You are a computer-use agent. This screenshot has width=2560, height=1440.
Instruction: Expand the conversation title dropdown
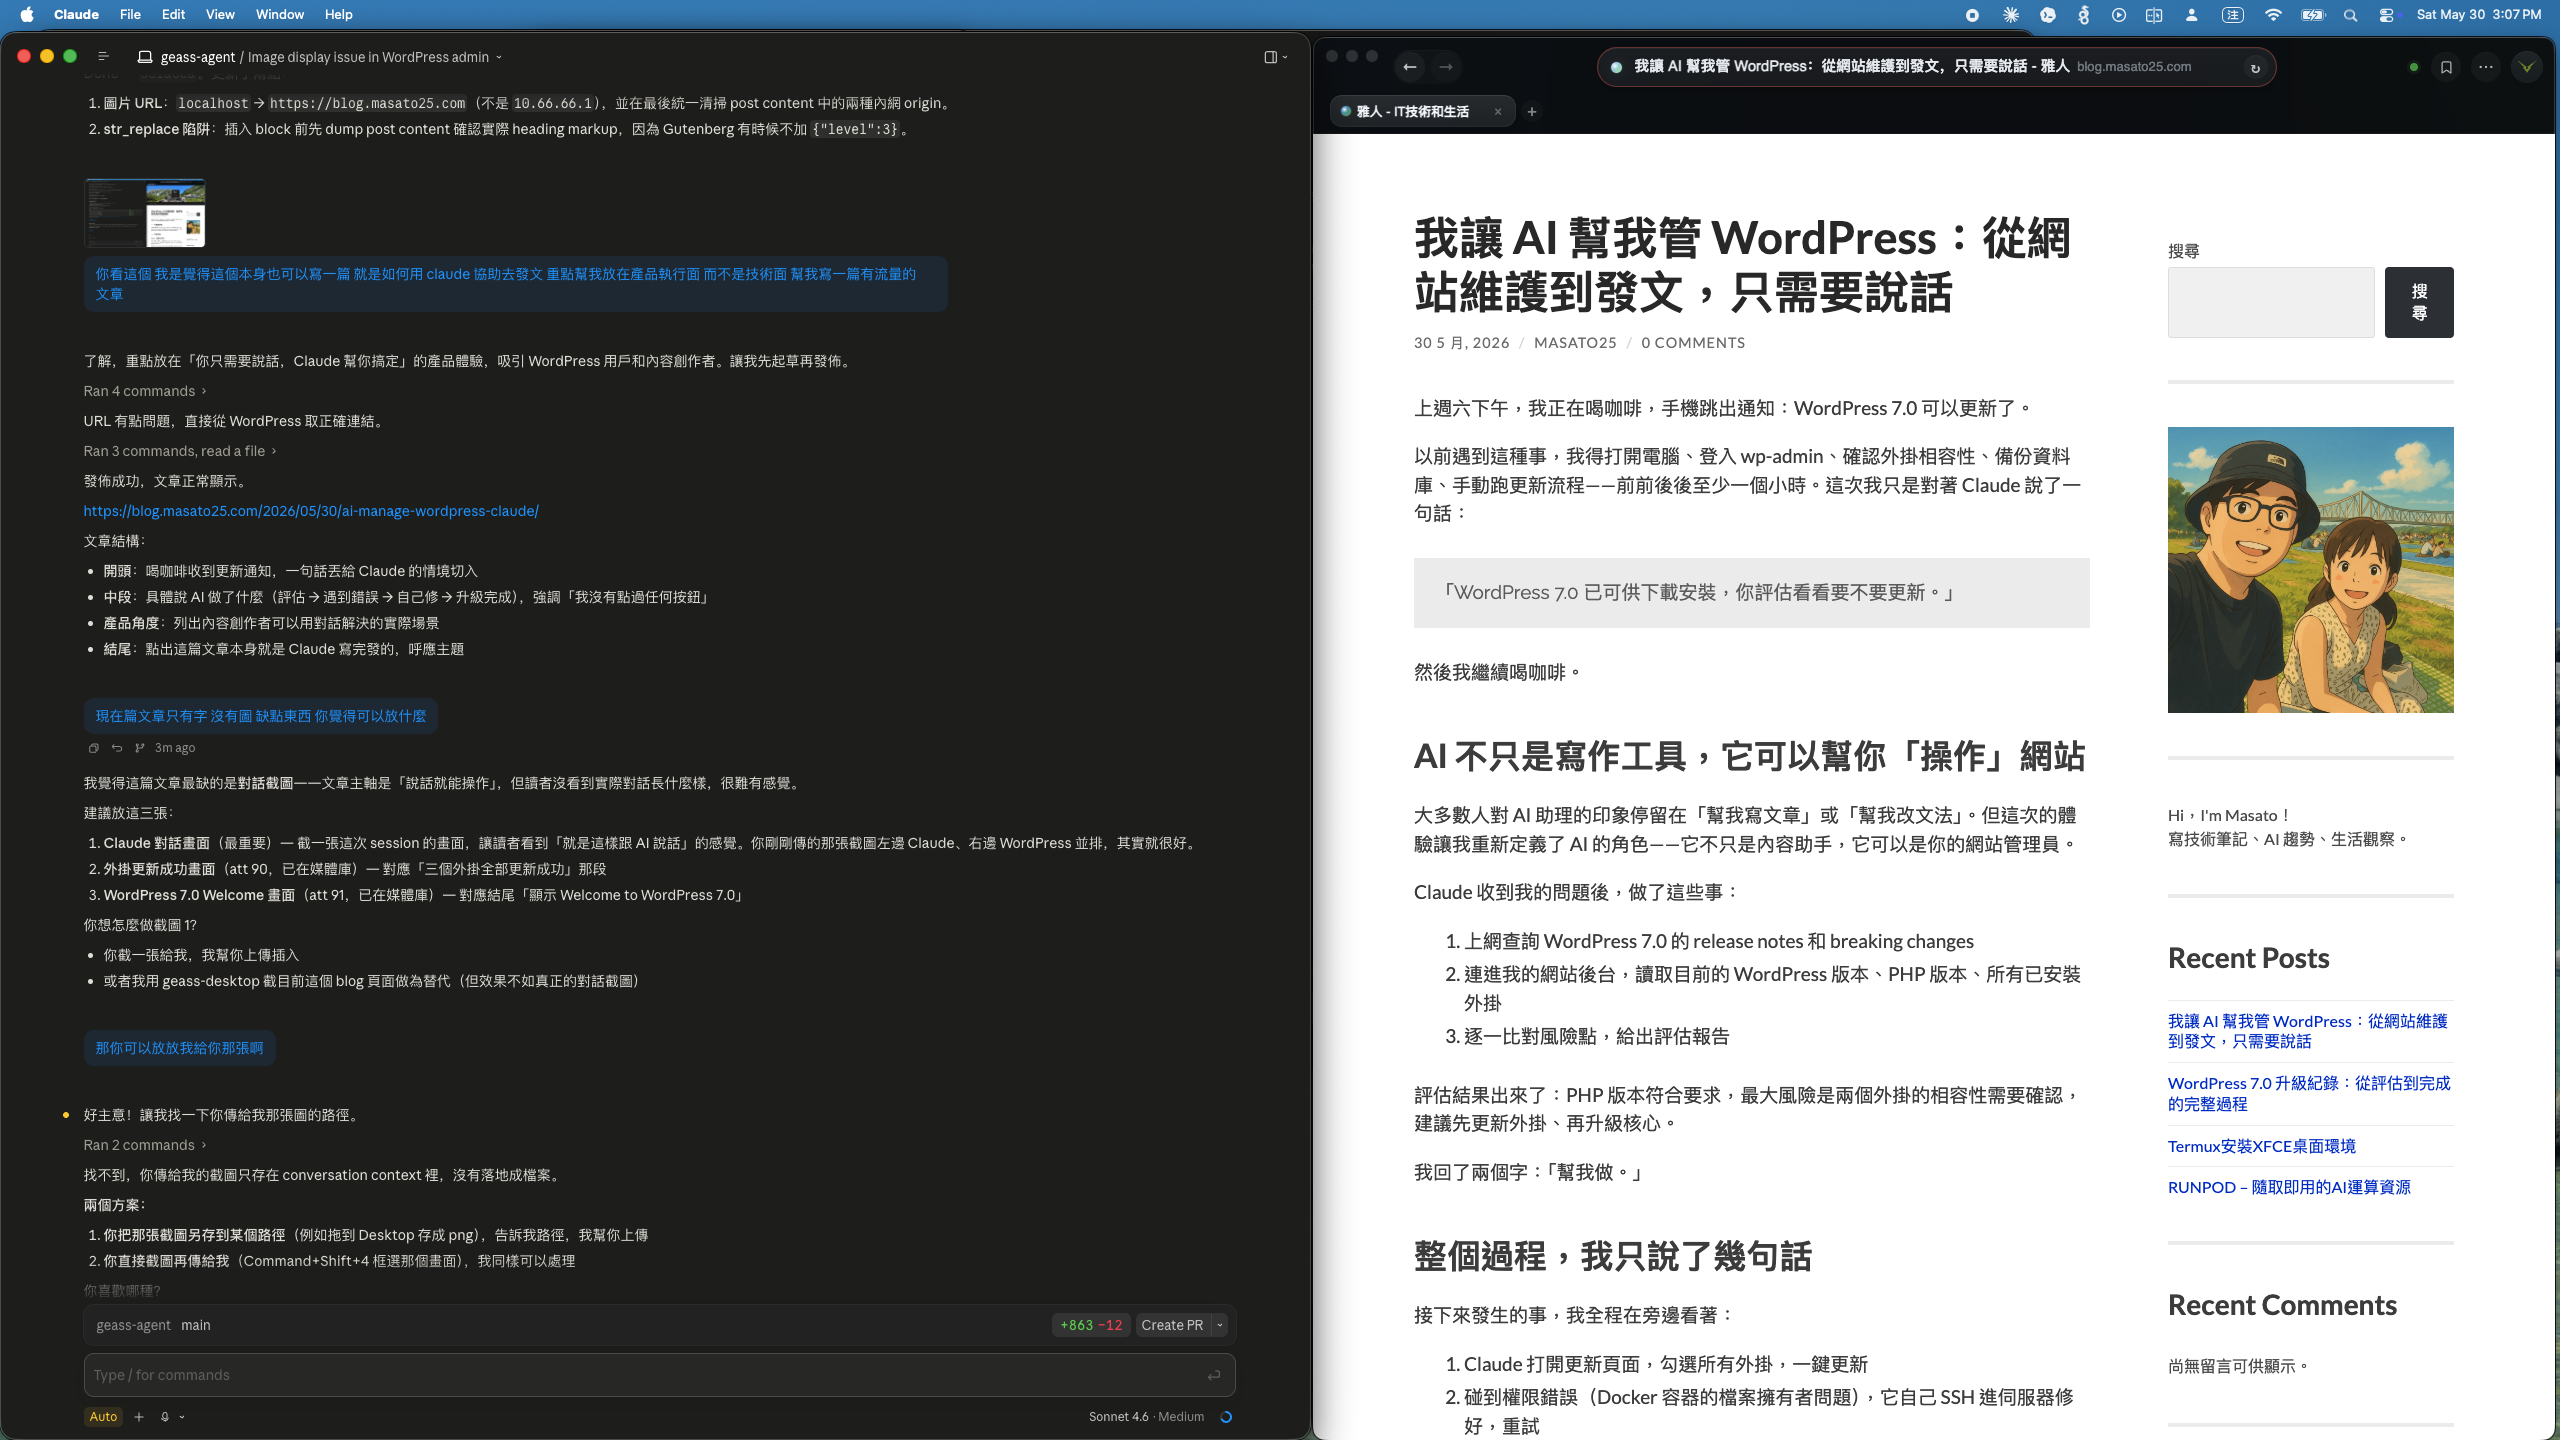pyautogui.click(x=499, y=57)
